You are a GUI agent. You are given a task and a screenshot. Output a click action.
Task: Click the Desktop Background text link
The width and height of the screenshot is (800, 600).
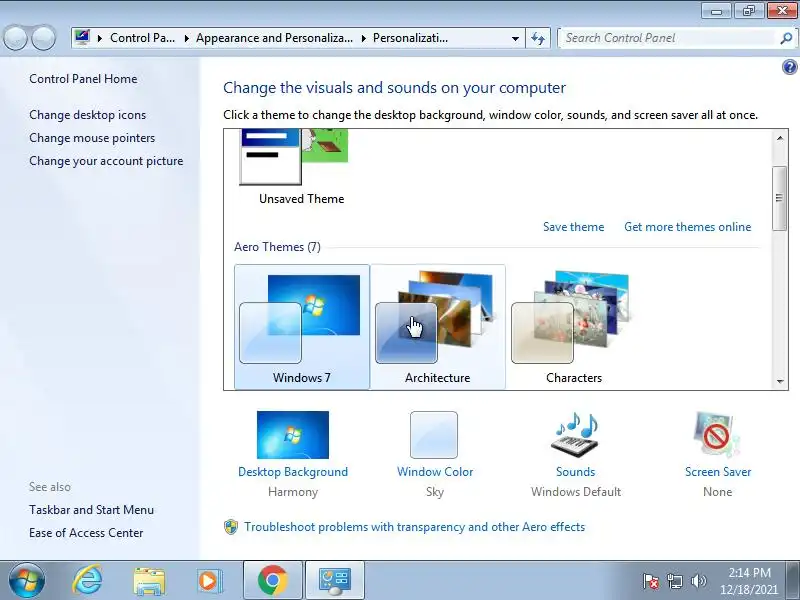click(293, 472)
